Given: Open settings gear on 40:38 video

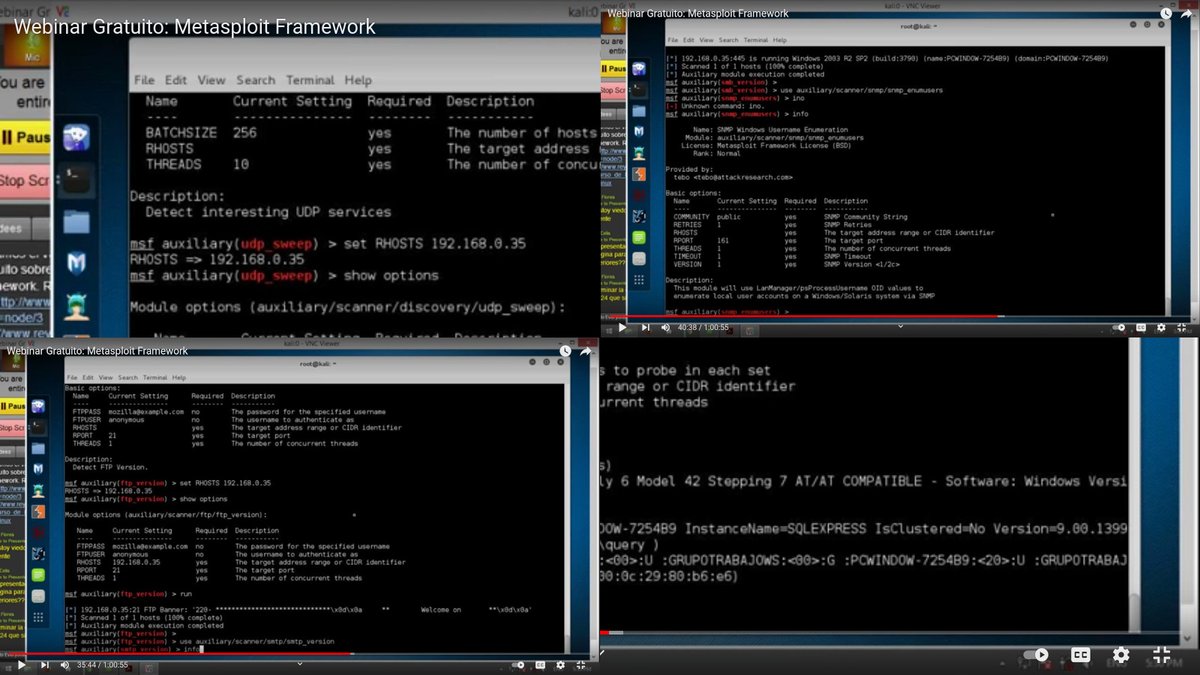Looking at the screenshot, I should [1160, 327].
